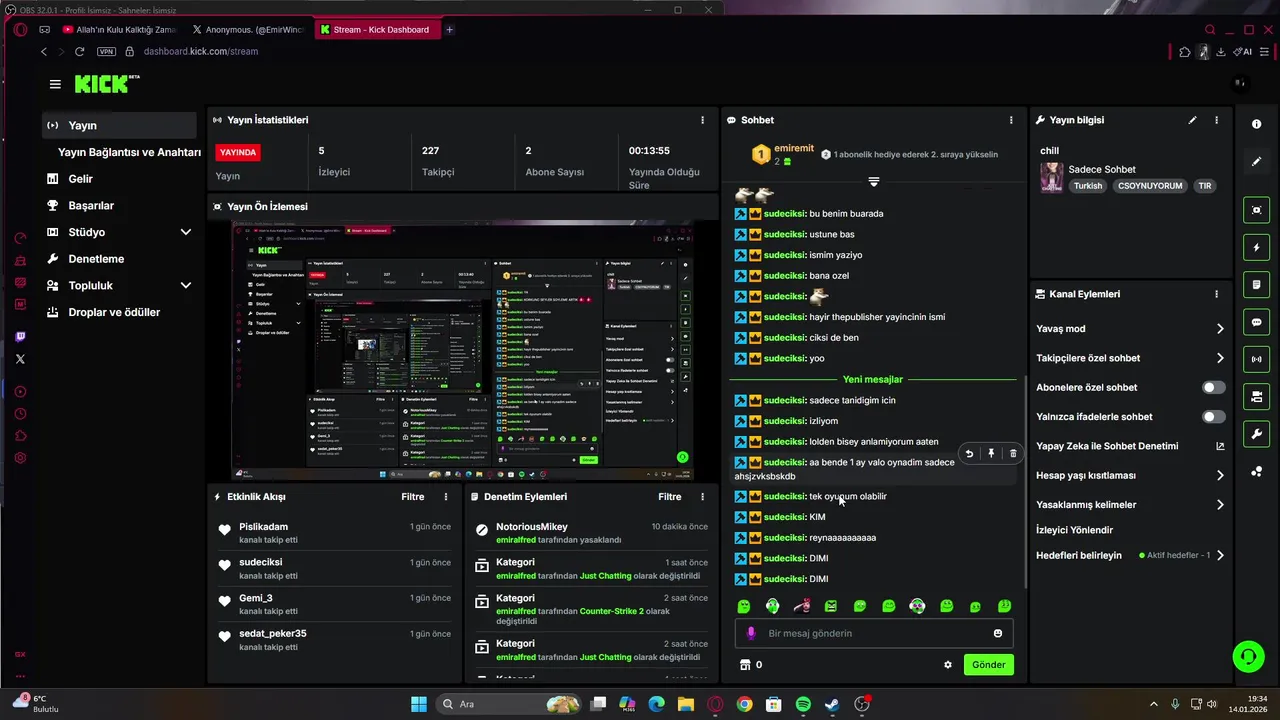Open Denetleme in sidebar
Screen dimensions: 1280x720
coord(96,259)
